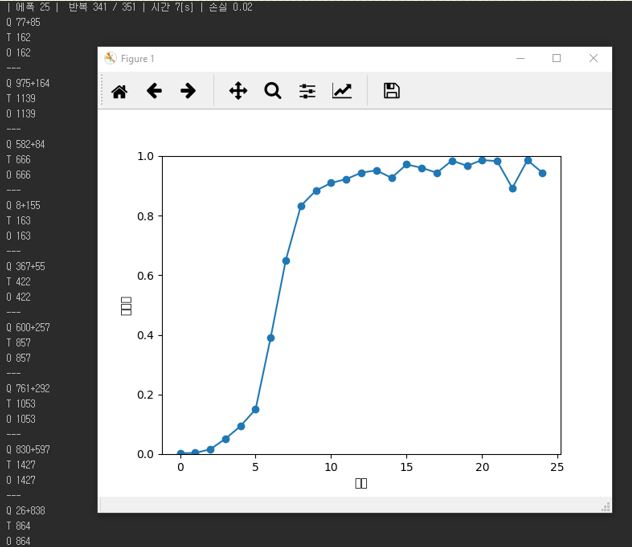
Task: Click the x-axis title below the plot
Action: pyautogui.click(x=361, y=483)
